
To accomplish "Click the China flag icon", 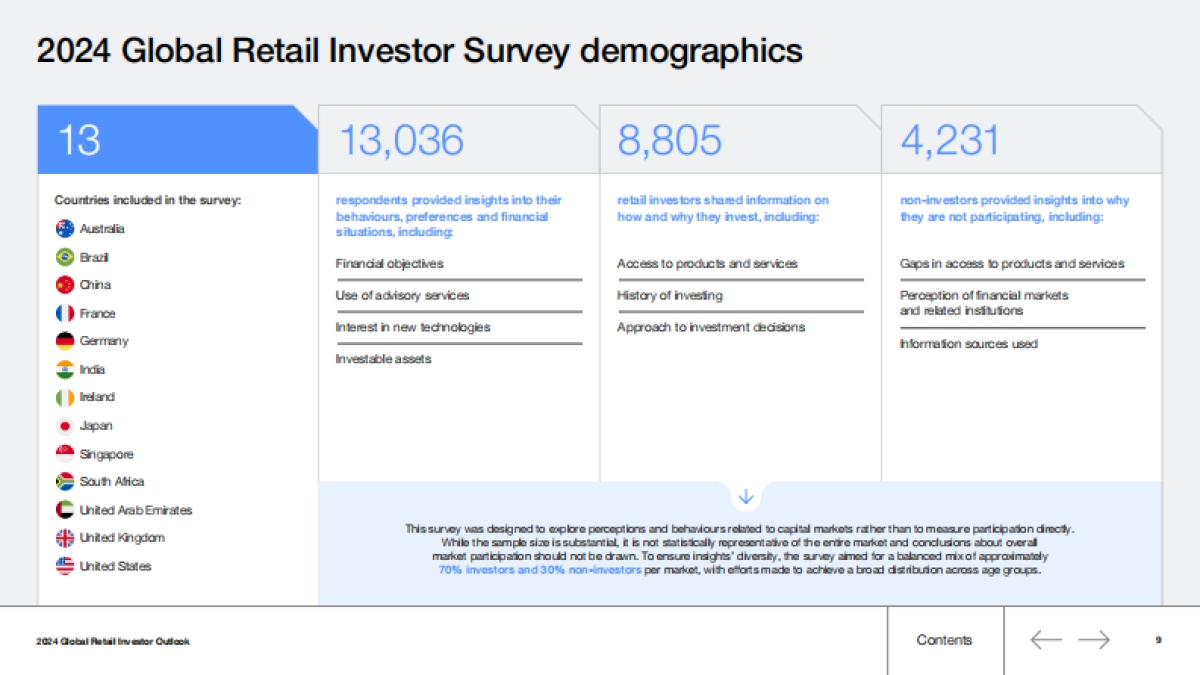I will click(65, 285).
